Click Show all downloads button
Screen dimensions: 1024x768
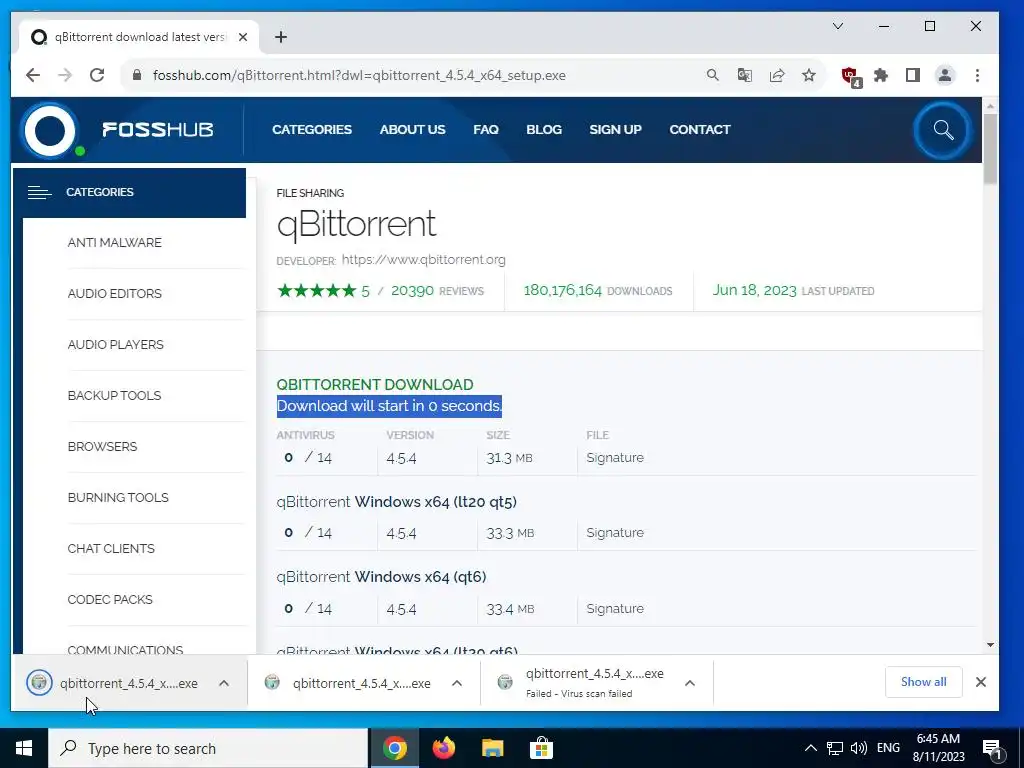coord(923,682)
